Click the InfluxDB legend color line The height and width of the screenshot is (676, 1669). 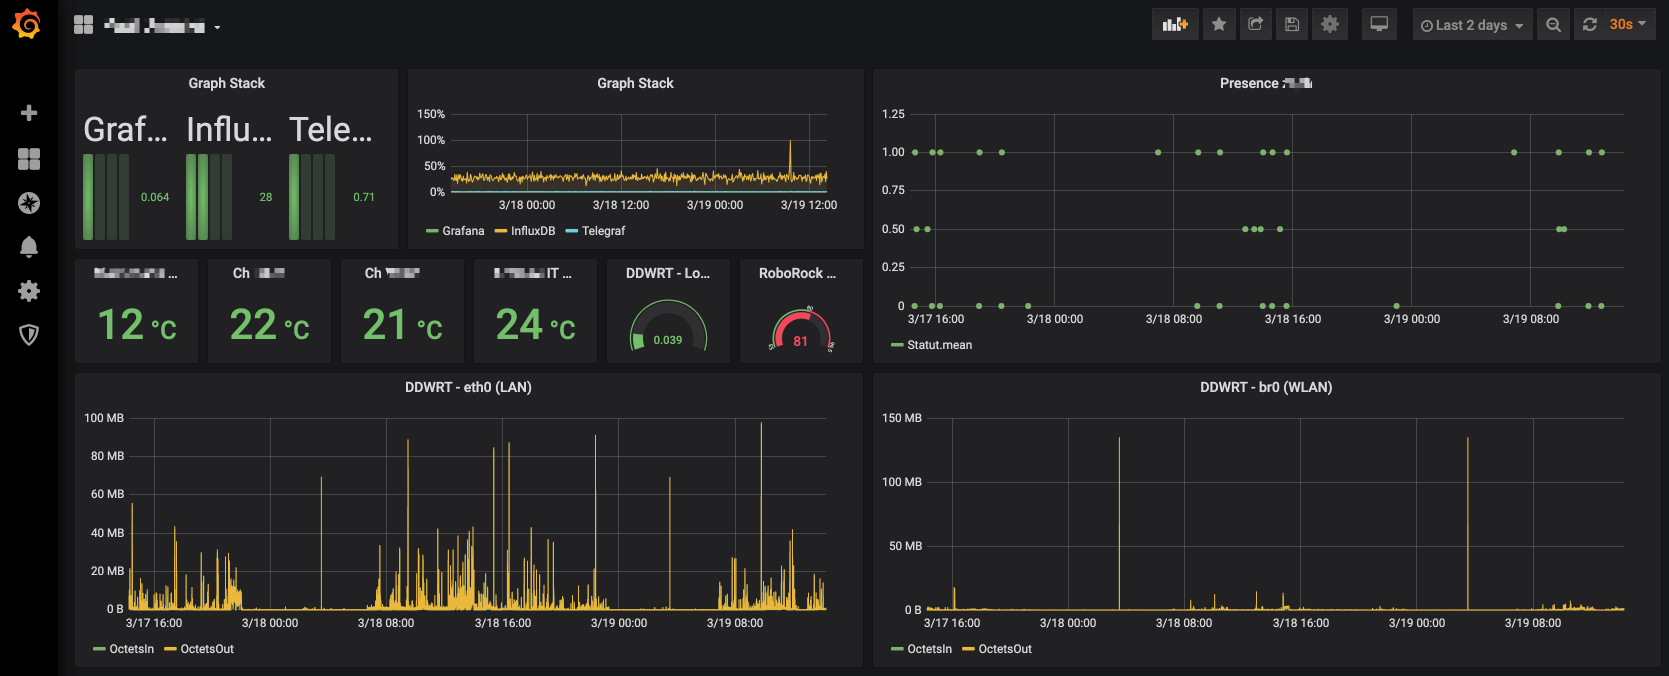pyautogui.click(x=501, y=231)
